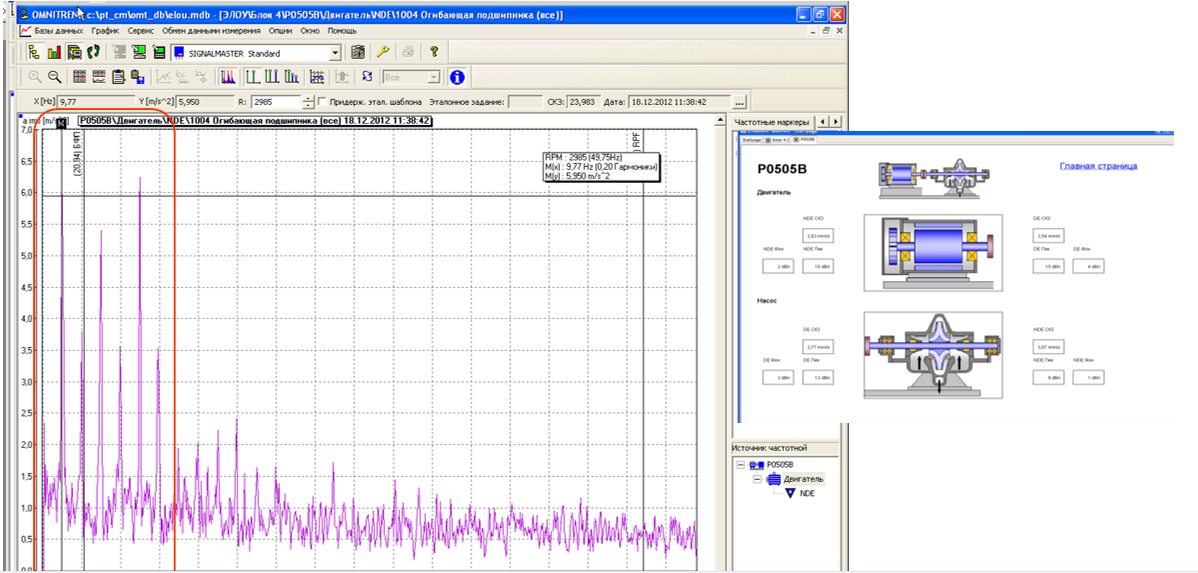Viewport: 1198px width, 573px height.
Task: Click the blue info icon
Action: (x=456, y=77)
